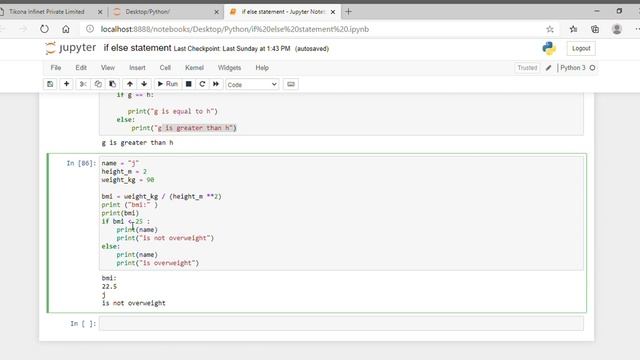Cut selected cells with scissors icon
Viewport: 640px width, 360px height.
[83, 84]
